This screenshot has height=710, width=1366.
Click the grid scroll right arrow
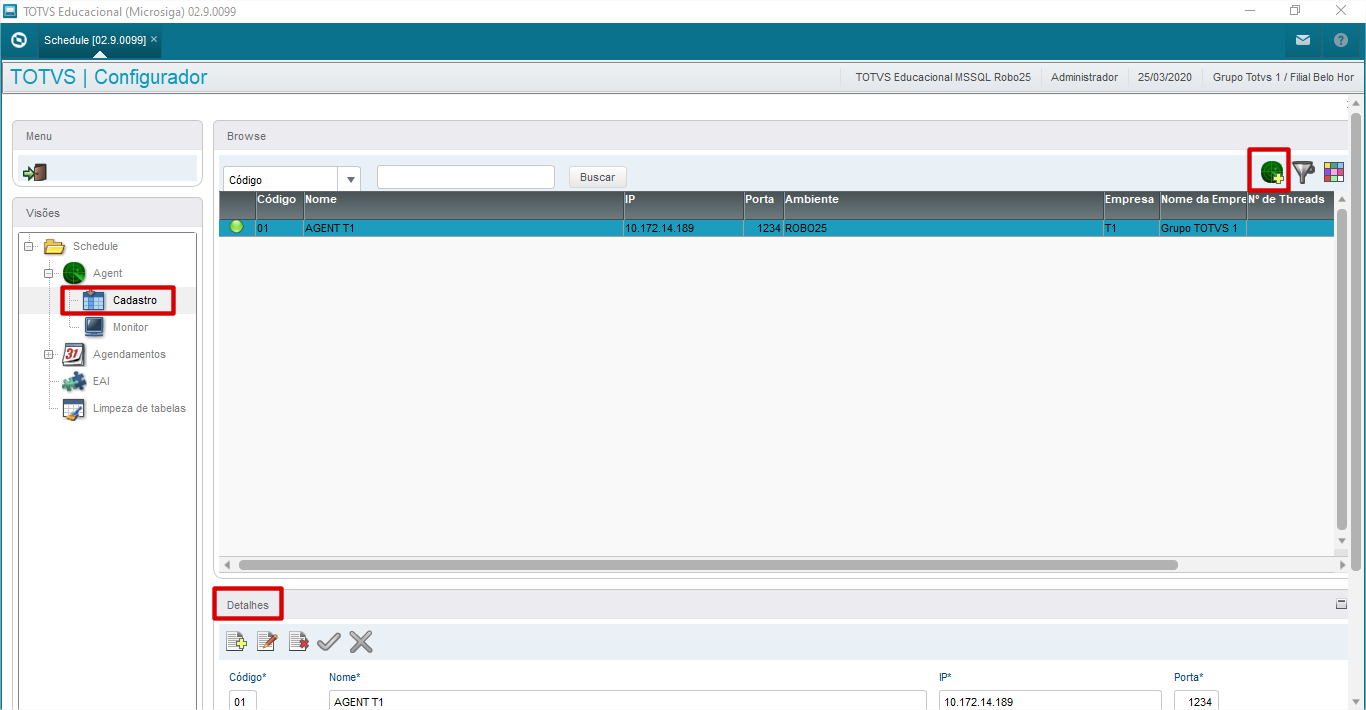click(1342, 565)
